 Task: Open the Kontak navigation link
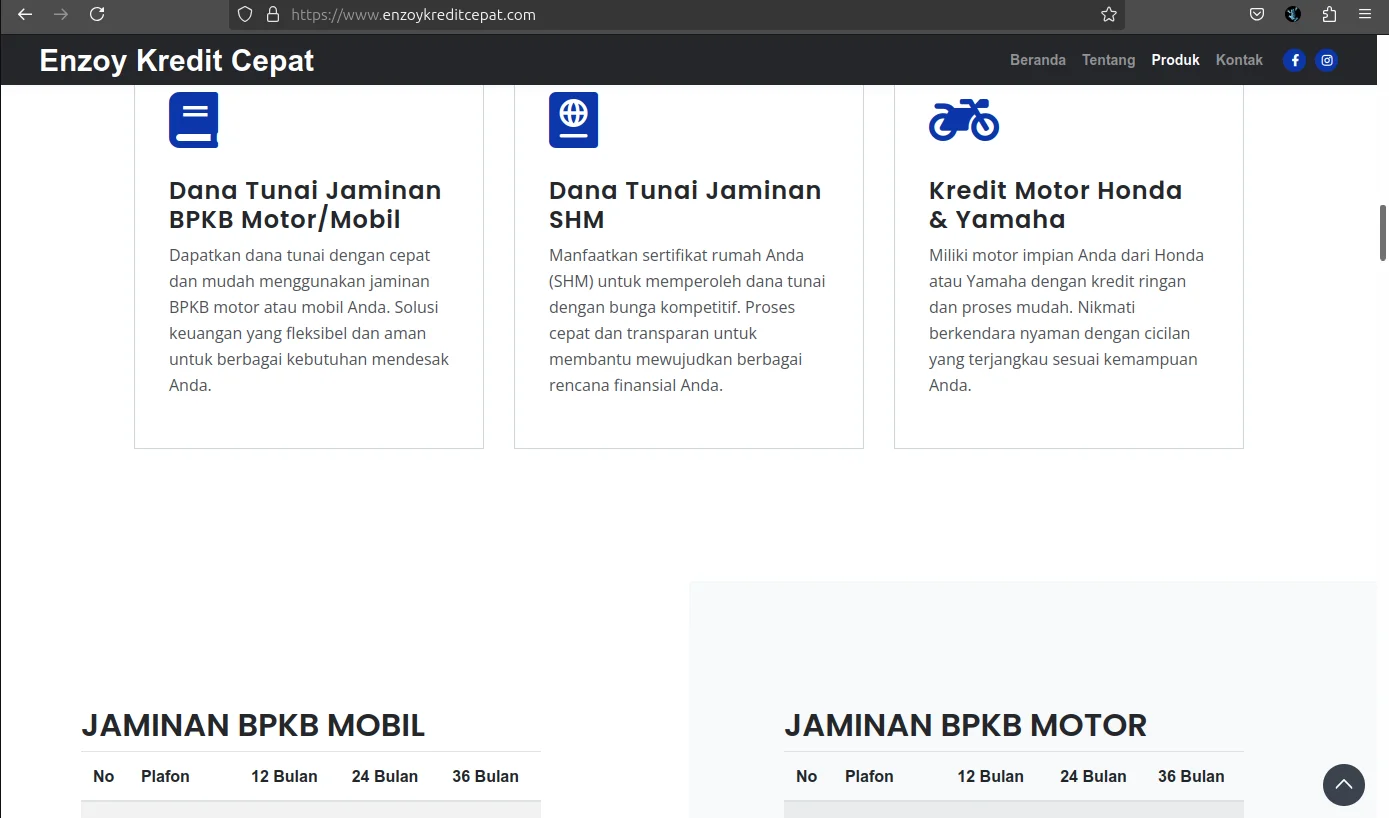1239,60
